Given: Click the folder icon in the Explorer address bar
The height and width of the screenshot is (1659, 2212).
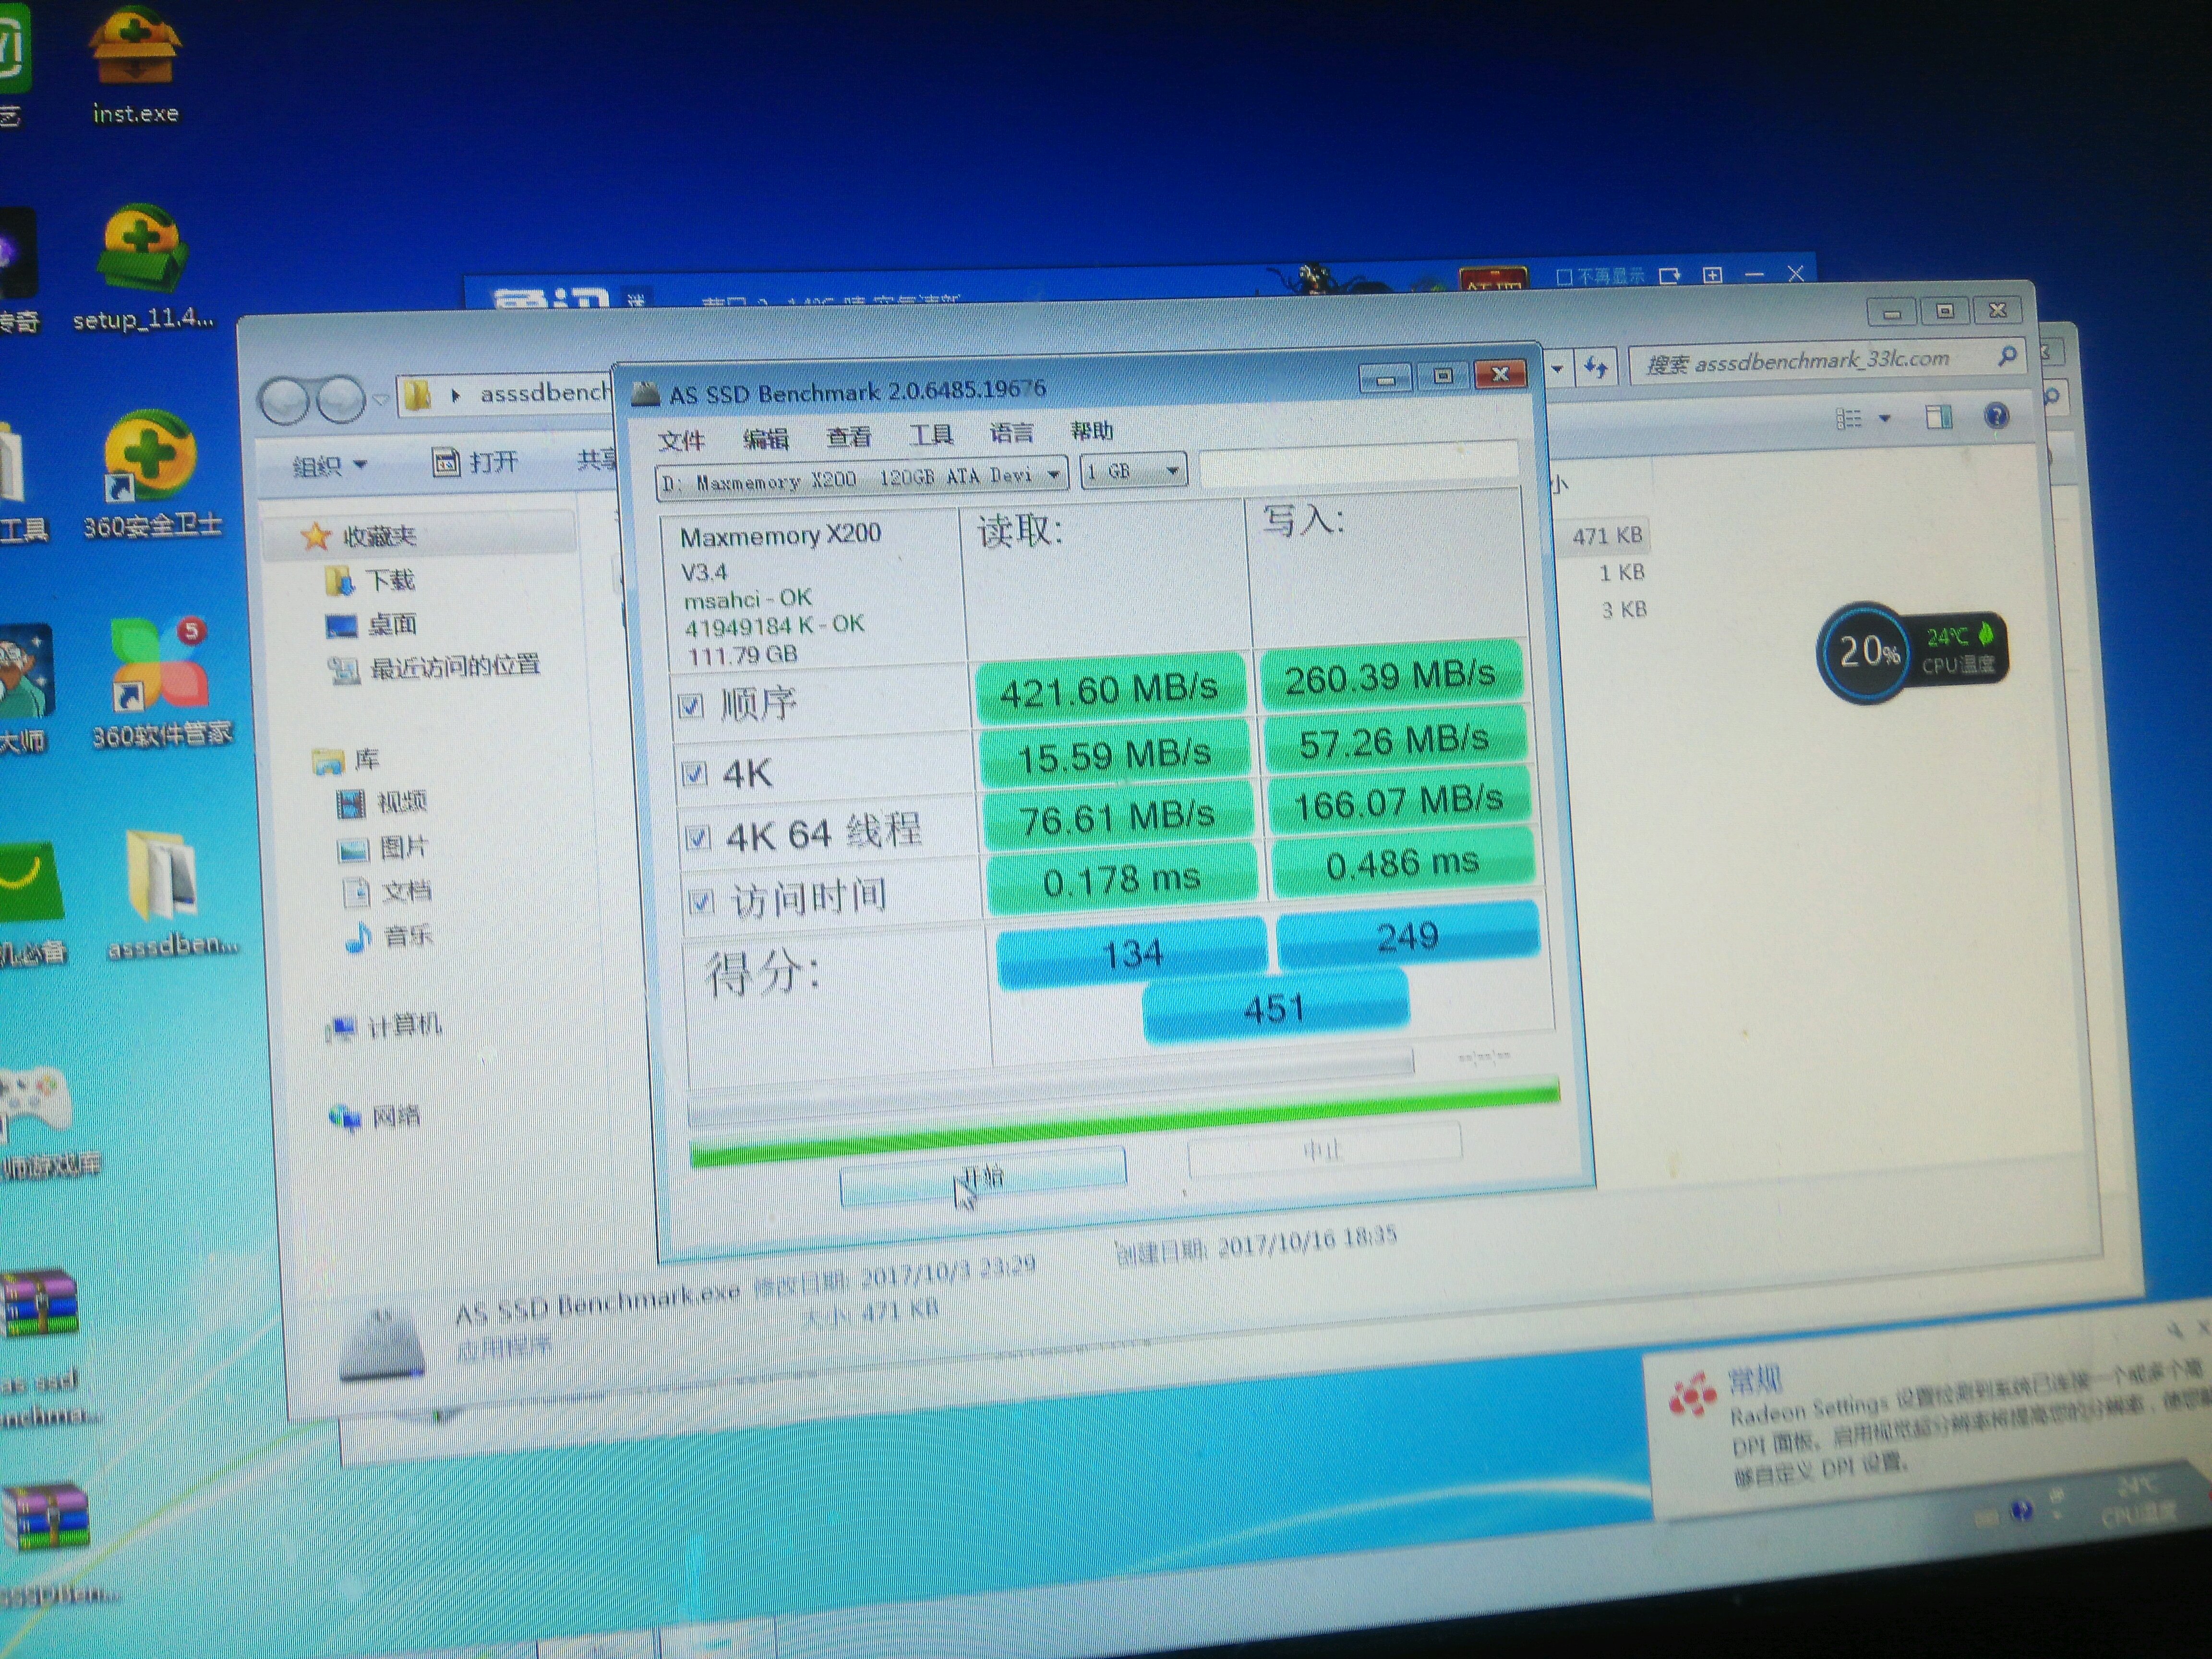Looking at the screenshot, I should (417, 396).
